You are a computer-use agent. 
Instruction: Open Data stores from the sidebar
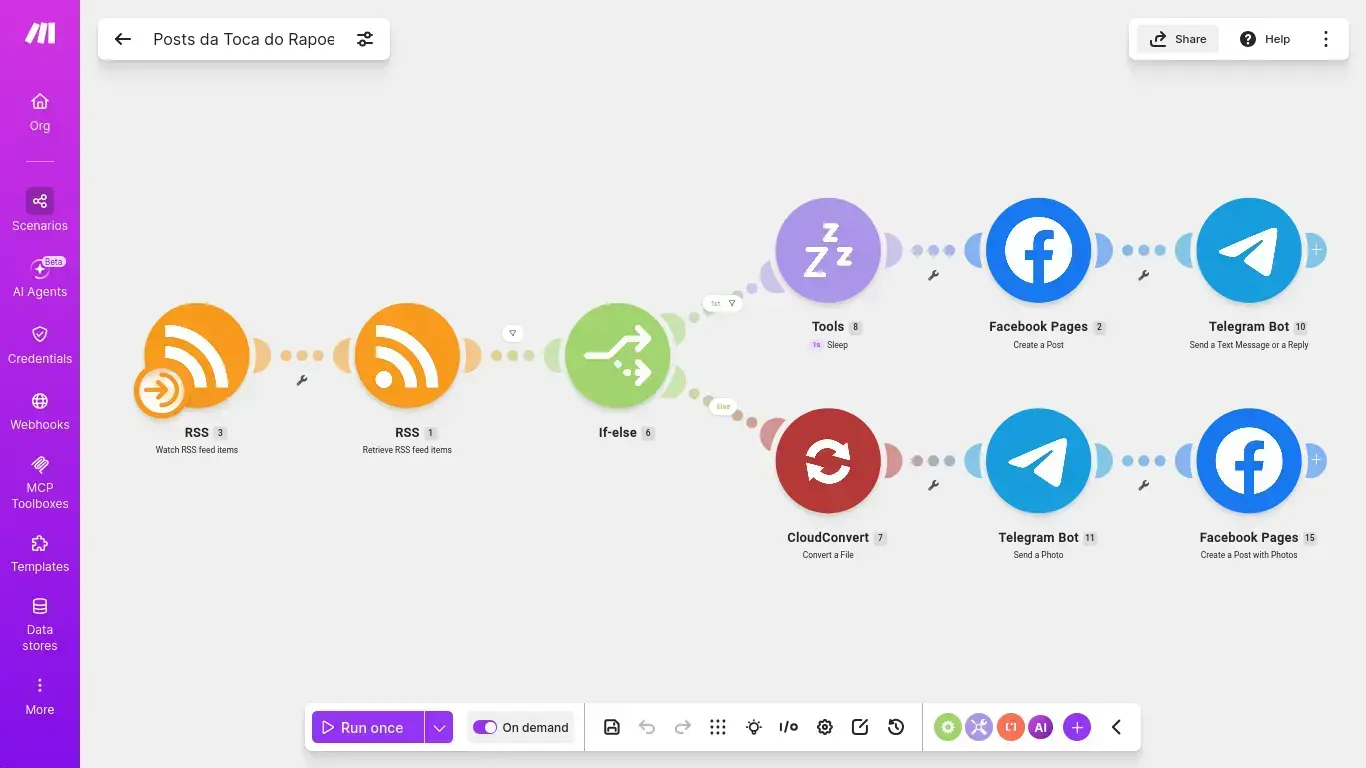tap(40, 623)
